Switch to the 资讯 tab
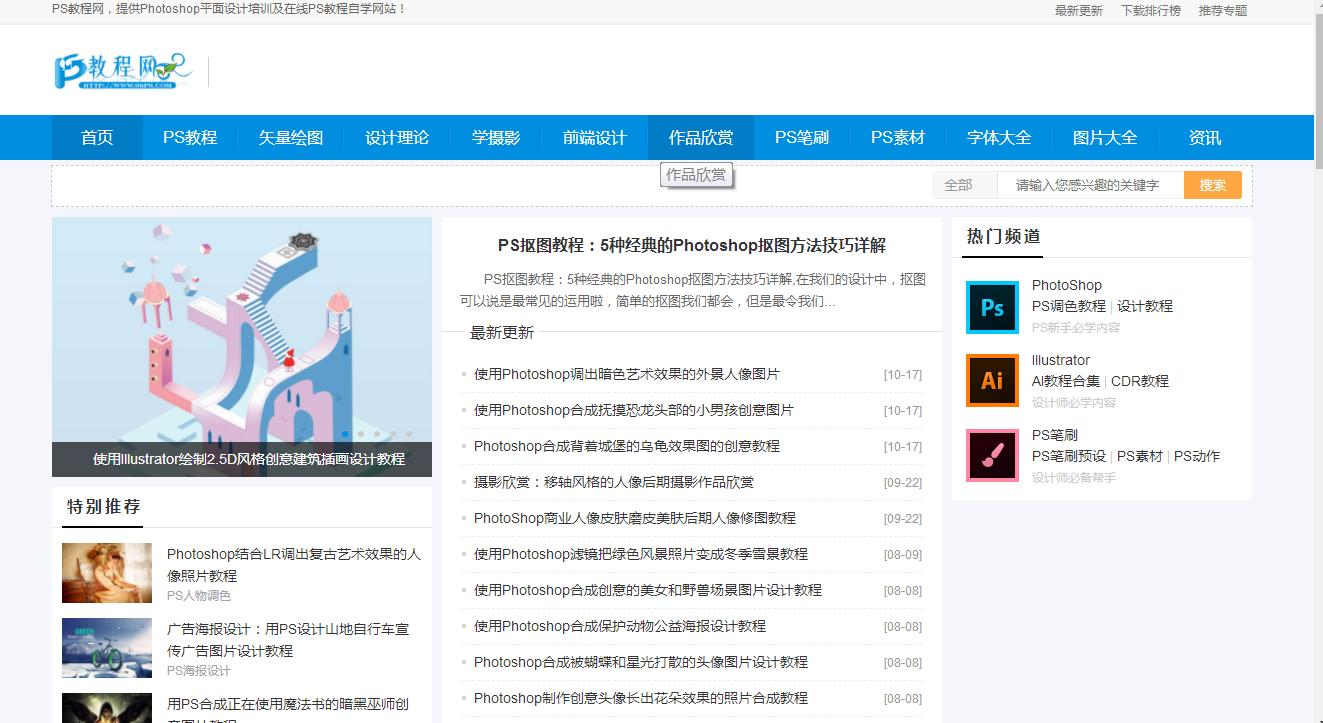The height and width of the screenshot is (723, 1323). (1204, 137)
